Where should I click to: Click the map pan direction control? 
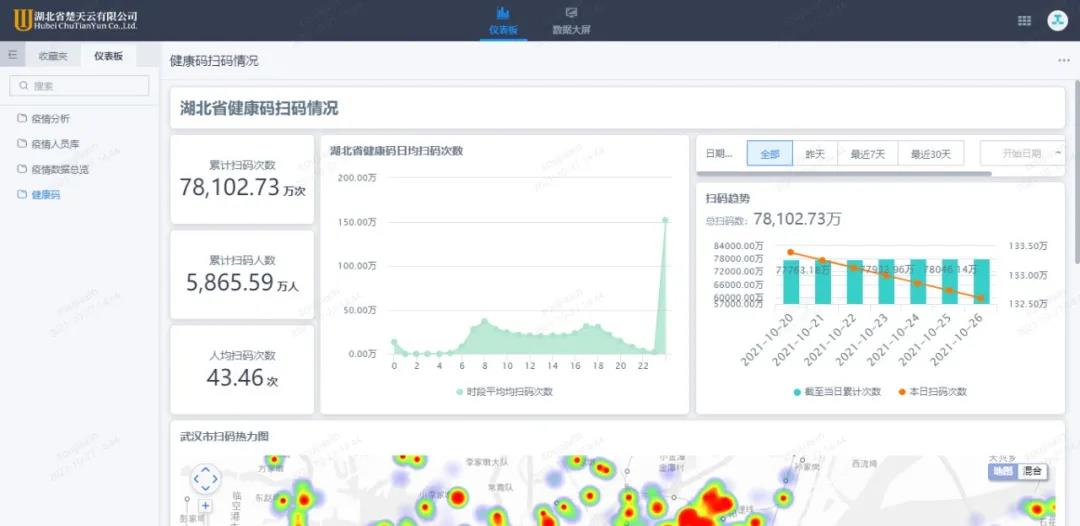(x=205, y=479)
